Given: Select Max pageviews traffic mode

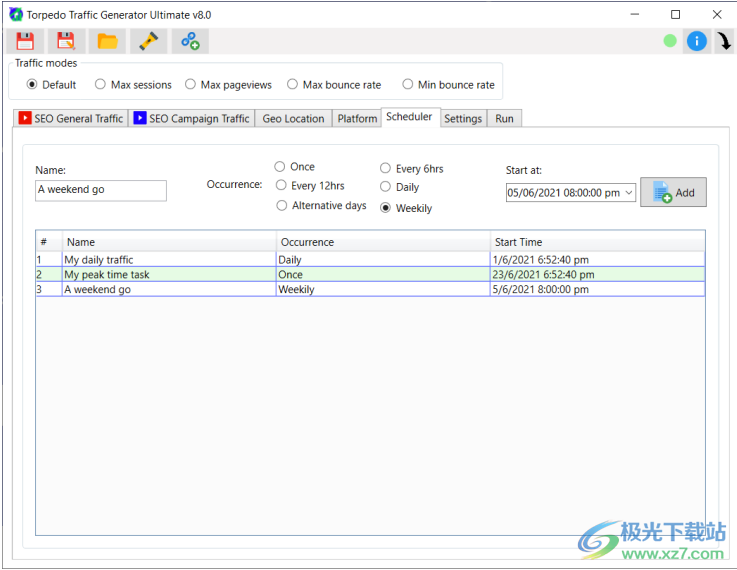Looking at the screenshot, I should pos(228,85).
